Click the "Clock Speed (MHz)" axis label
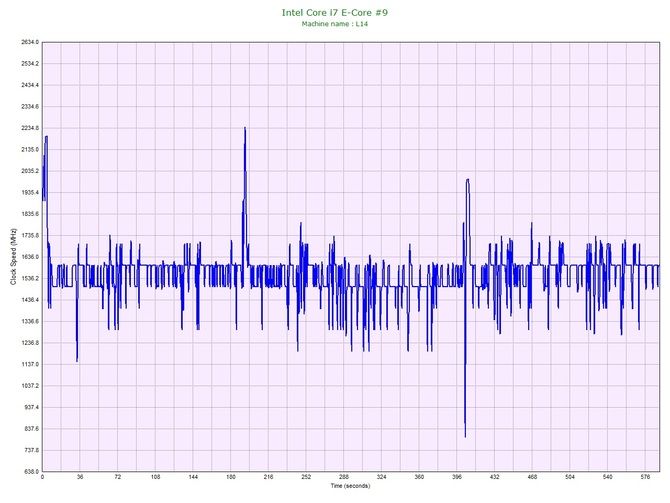 pyautogui.click(x=14, y=257)
